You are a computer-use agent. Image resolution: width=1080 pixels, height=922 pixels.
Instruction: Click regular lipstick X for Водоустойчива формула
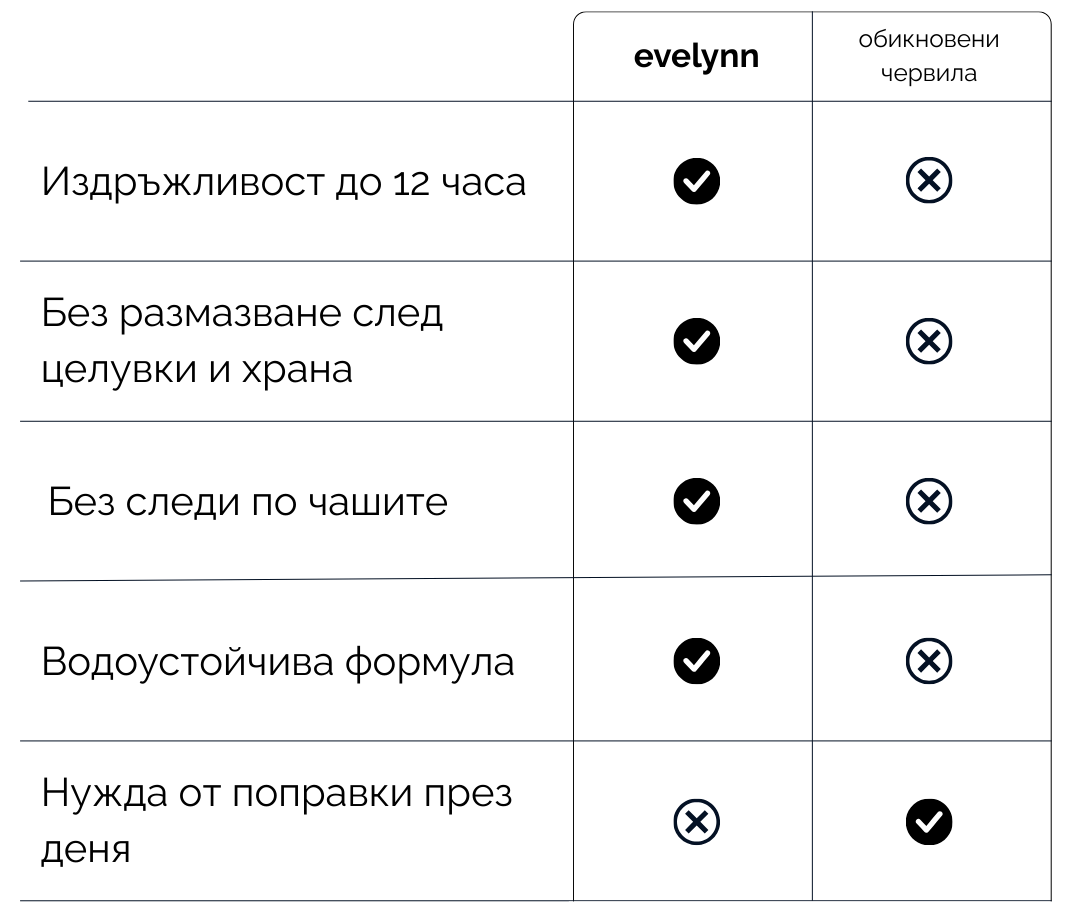coord(928,661)
